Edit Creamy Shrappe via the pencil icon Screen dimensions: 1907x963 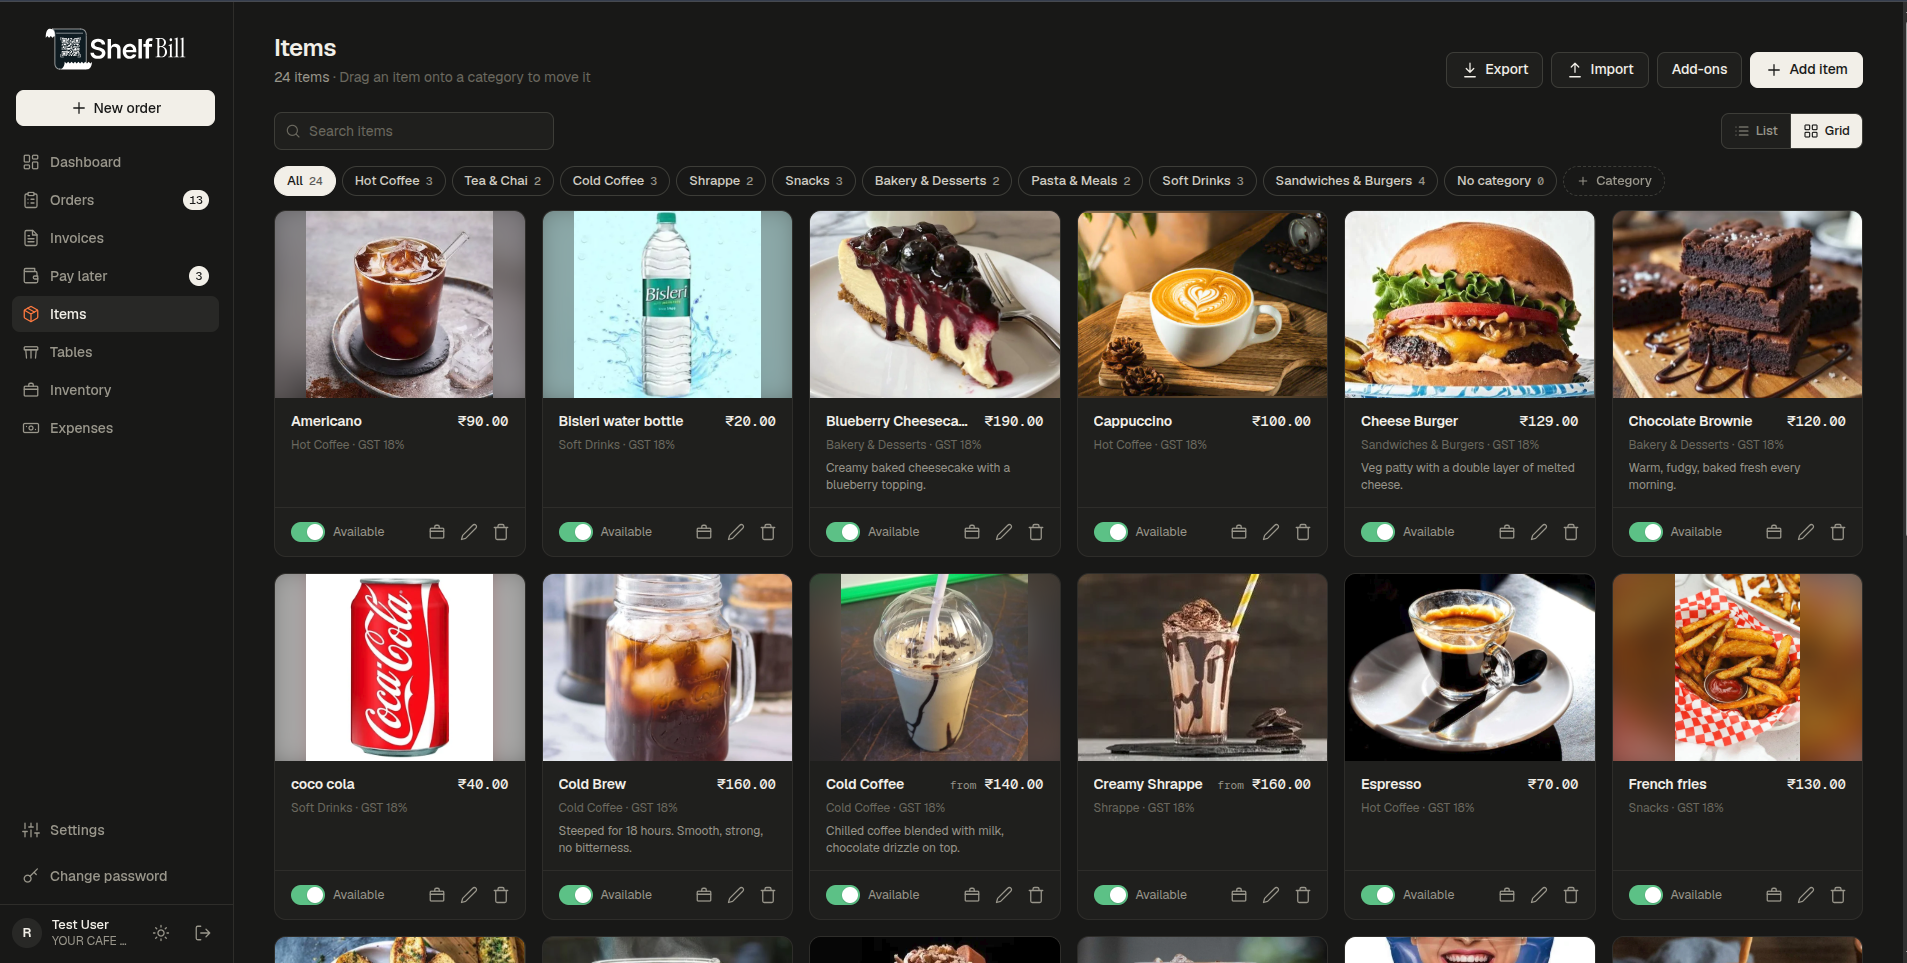pyautogui.click(x=1271, y=895)
